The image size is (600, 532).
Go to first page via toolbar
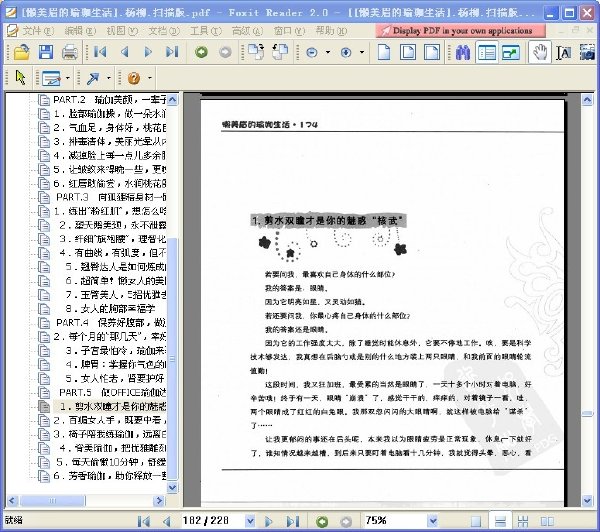[x=100, y=52]
